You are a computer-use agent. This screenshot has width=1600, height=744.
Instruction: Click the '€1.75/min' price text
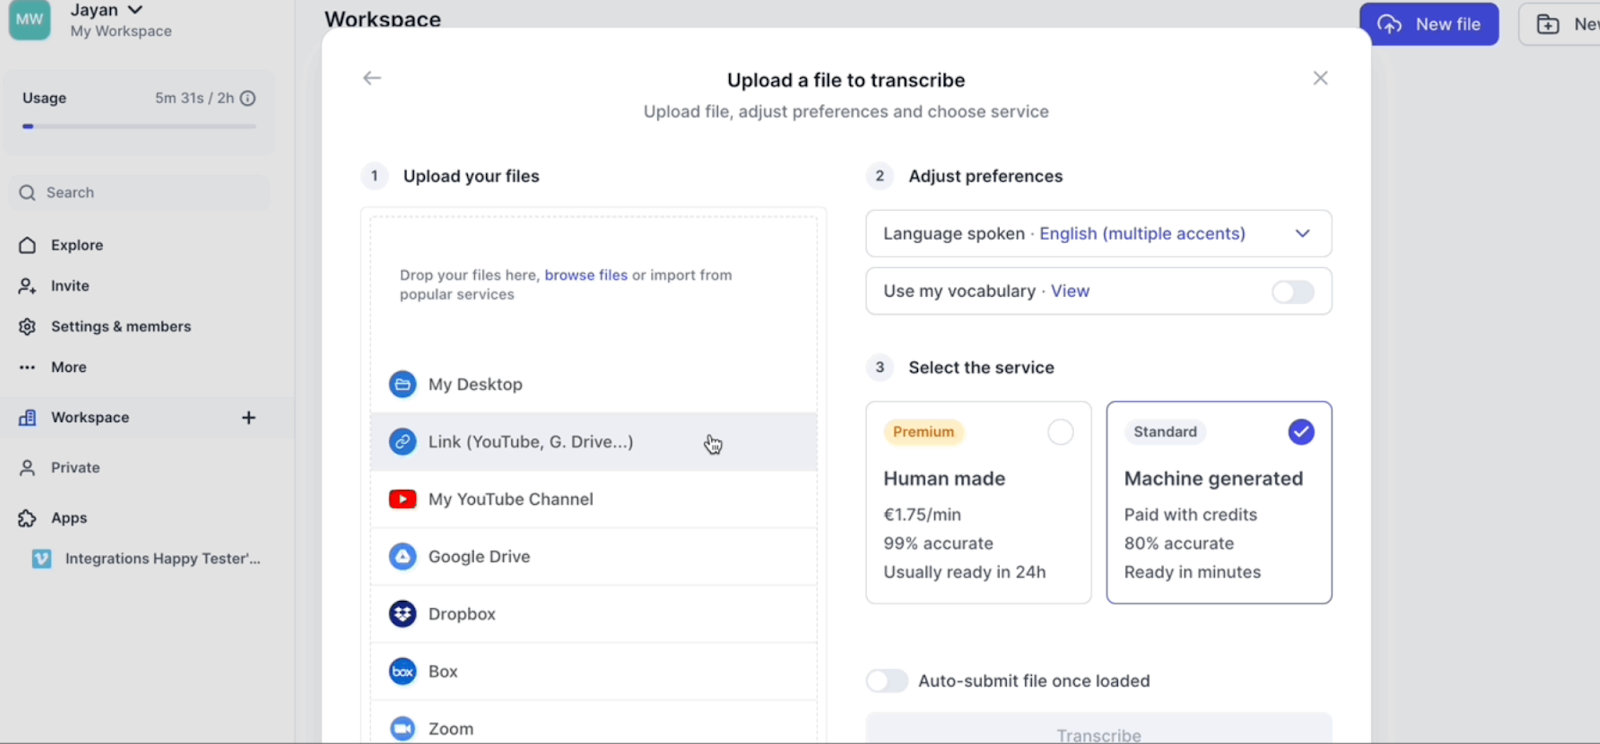[922, 515]
